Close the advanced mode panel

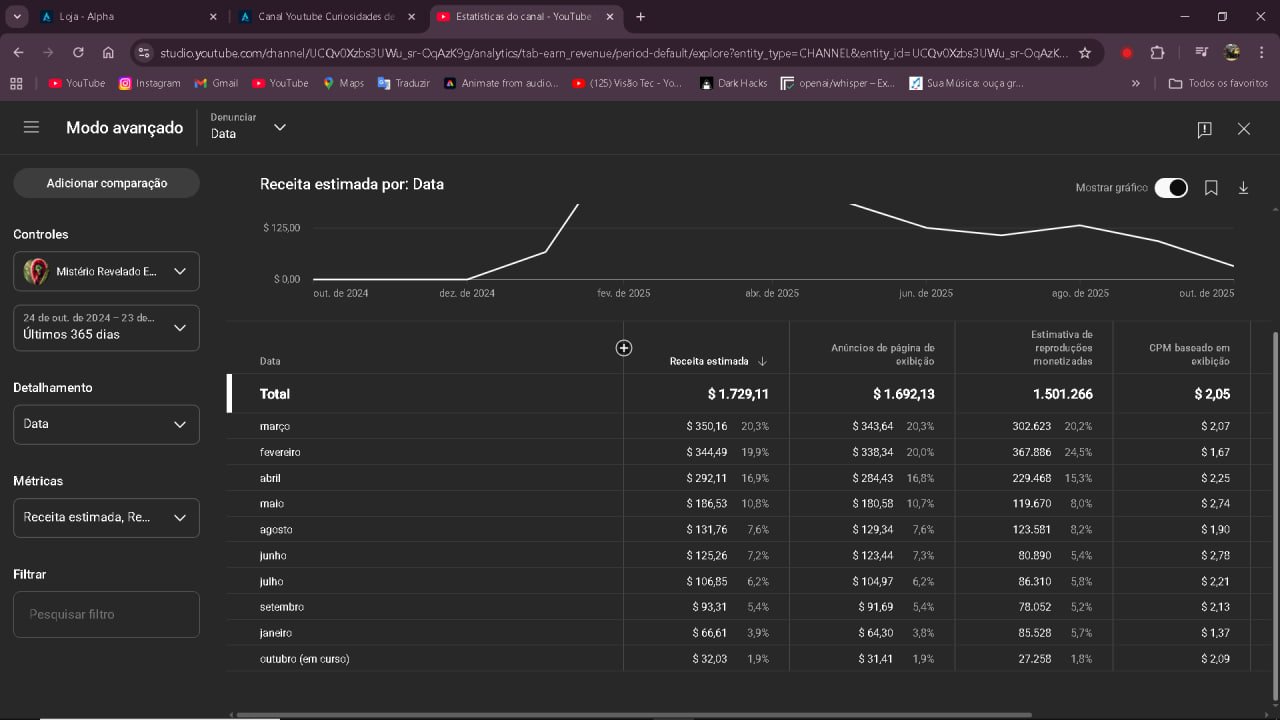1244,129
